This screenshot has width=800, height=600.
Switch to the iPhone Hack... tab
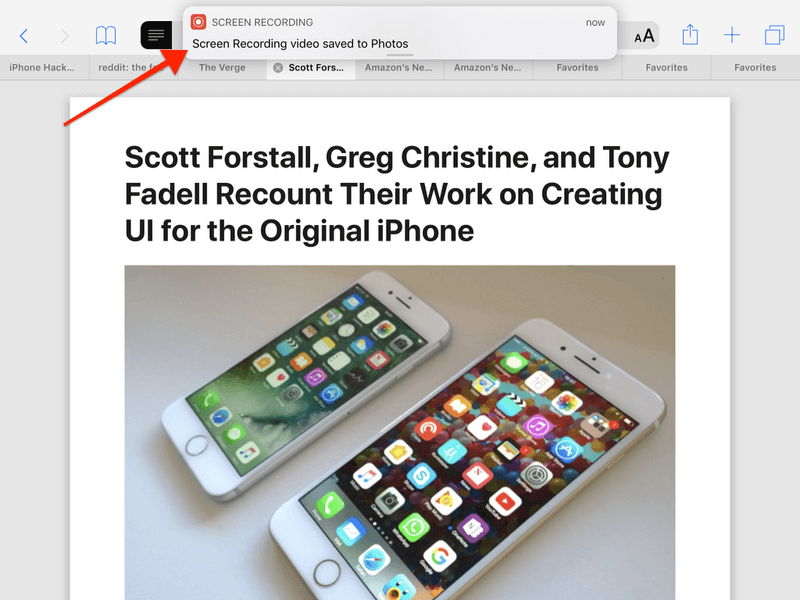coord(44,68)
